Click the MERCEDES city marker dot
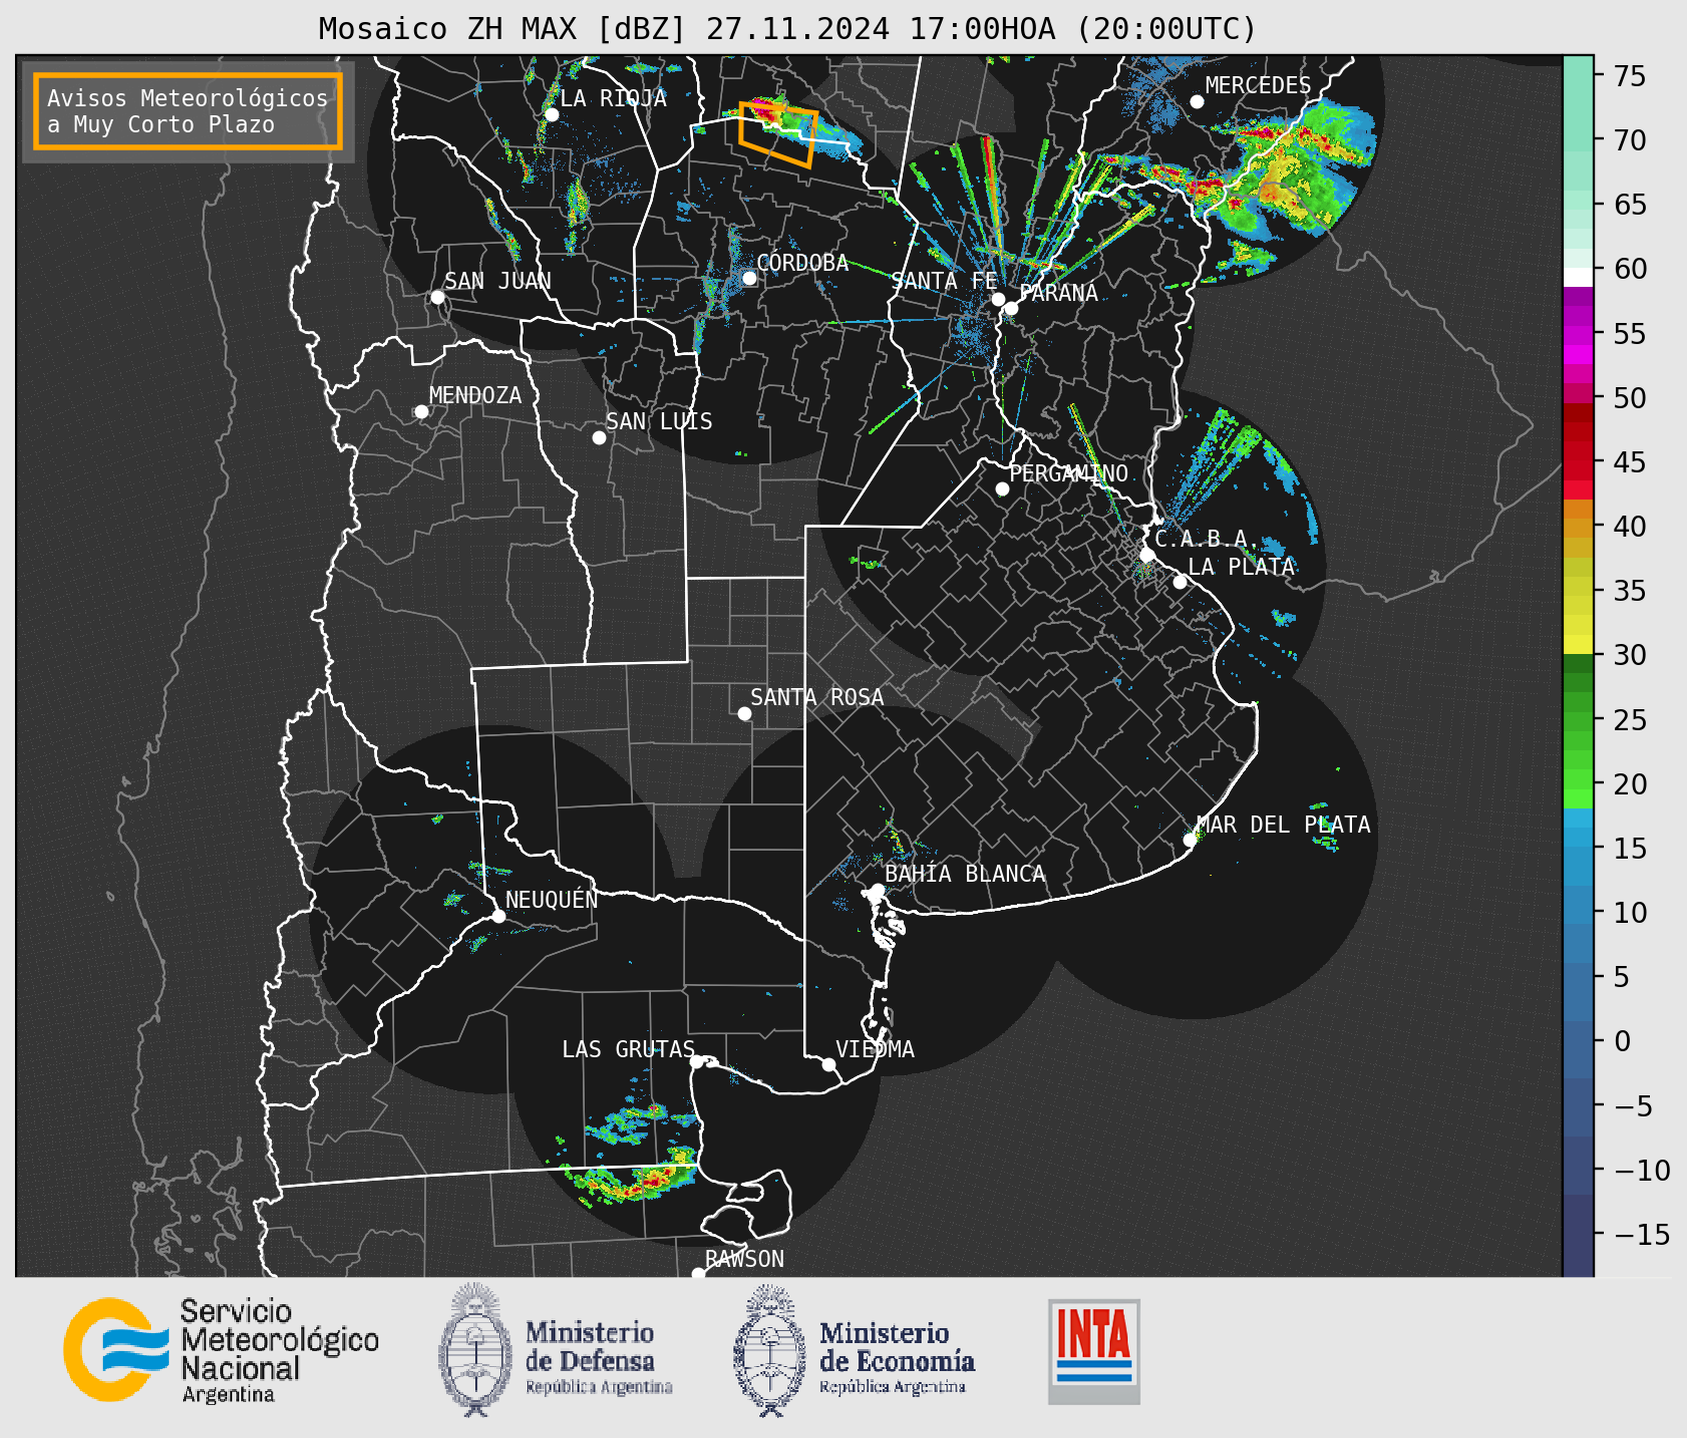The image size is (1687, 1438). coord(1197,102)
